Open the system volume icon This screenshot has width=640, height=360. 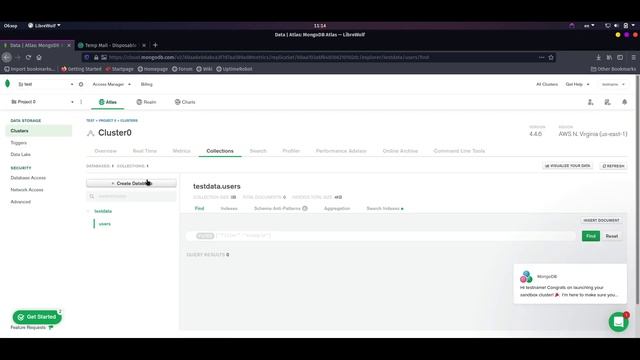point(616,26)
